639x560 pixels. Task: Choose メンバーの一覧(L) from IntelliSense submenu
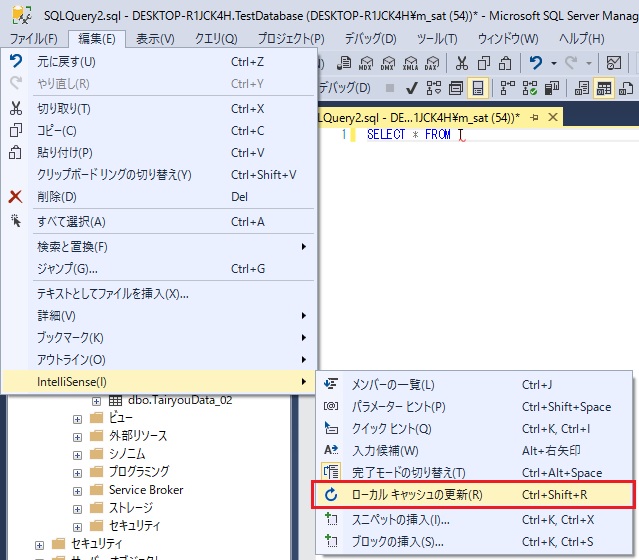coord(474,384)
